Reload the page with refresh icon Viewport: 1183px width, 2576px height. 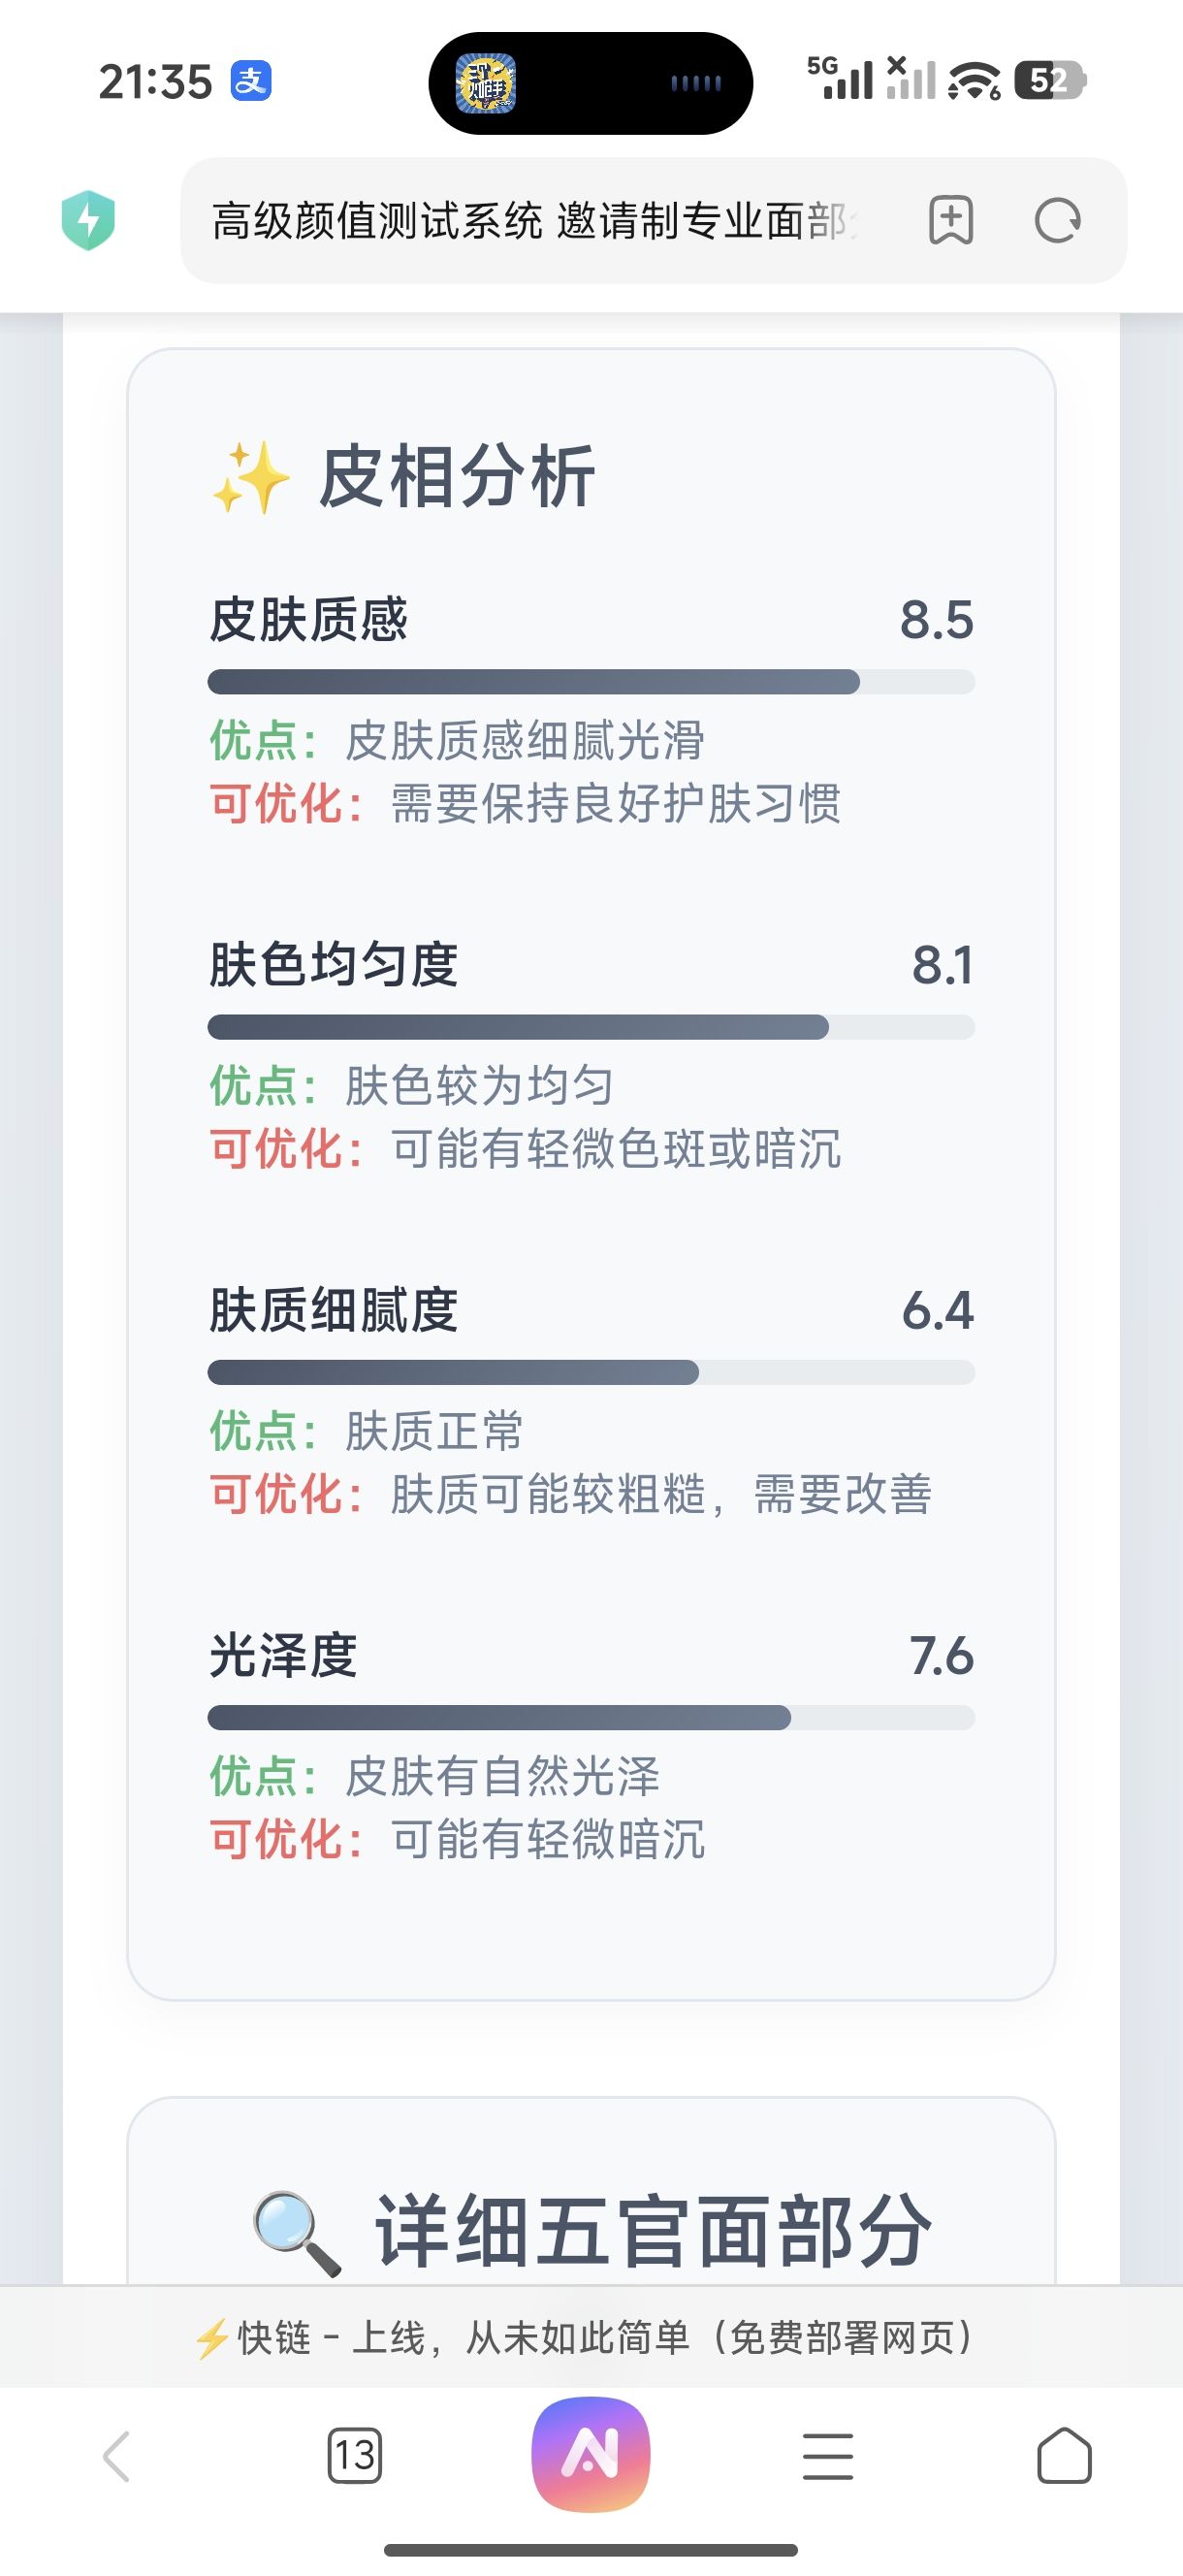click(x=1057, y=220)
